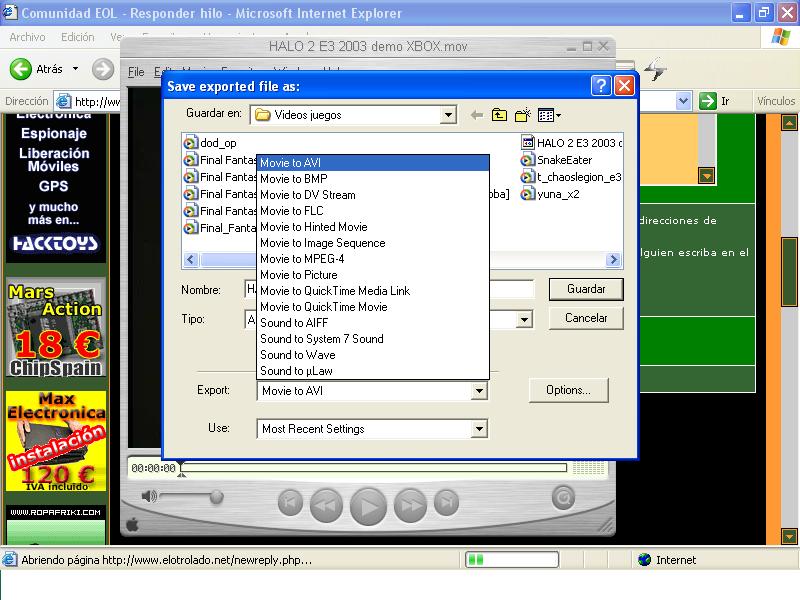Choose Movie to QuickTime Movie
Screen dimensions: 800x600
[x=372, y=307]
